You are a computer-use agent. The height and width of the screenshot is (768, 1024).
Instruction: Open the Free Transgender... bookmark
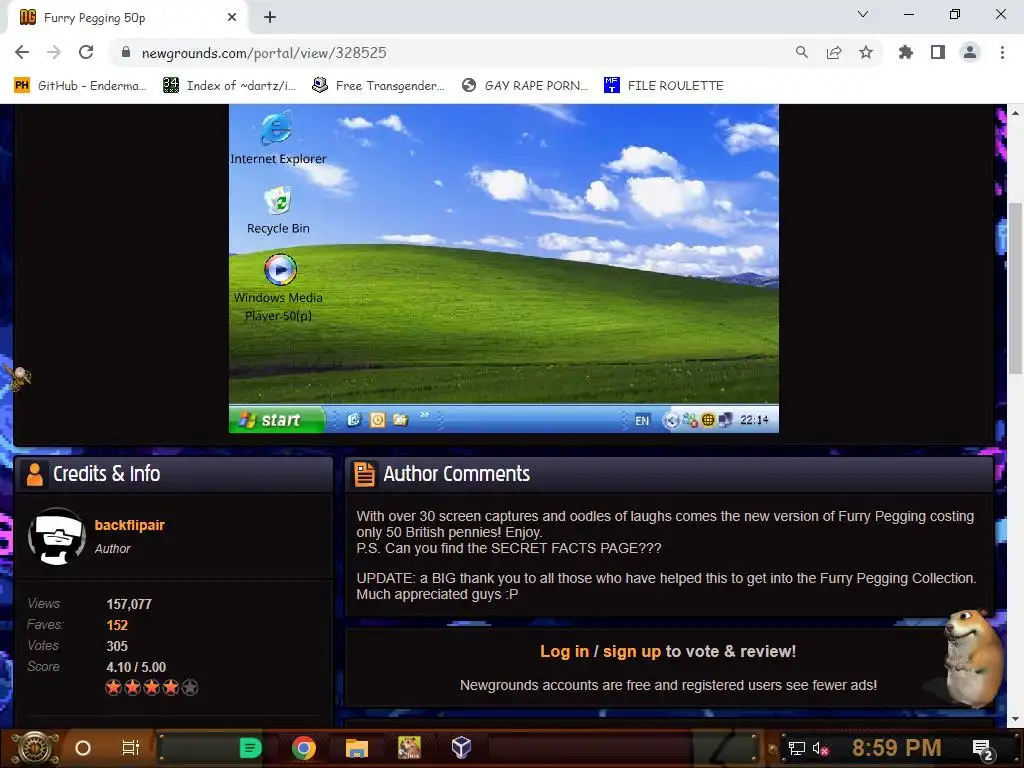tap(379, 86)
